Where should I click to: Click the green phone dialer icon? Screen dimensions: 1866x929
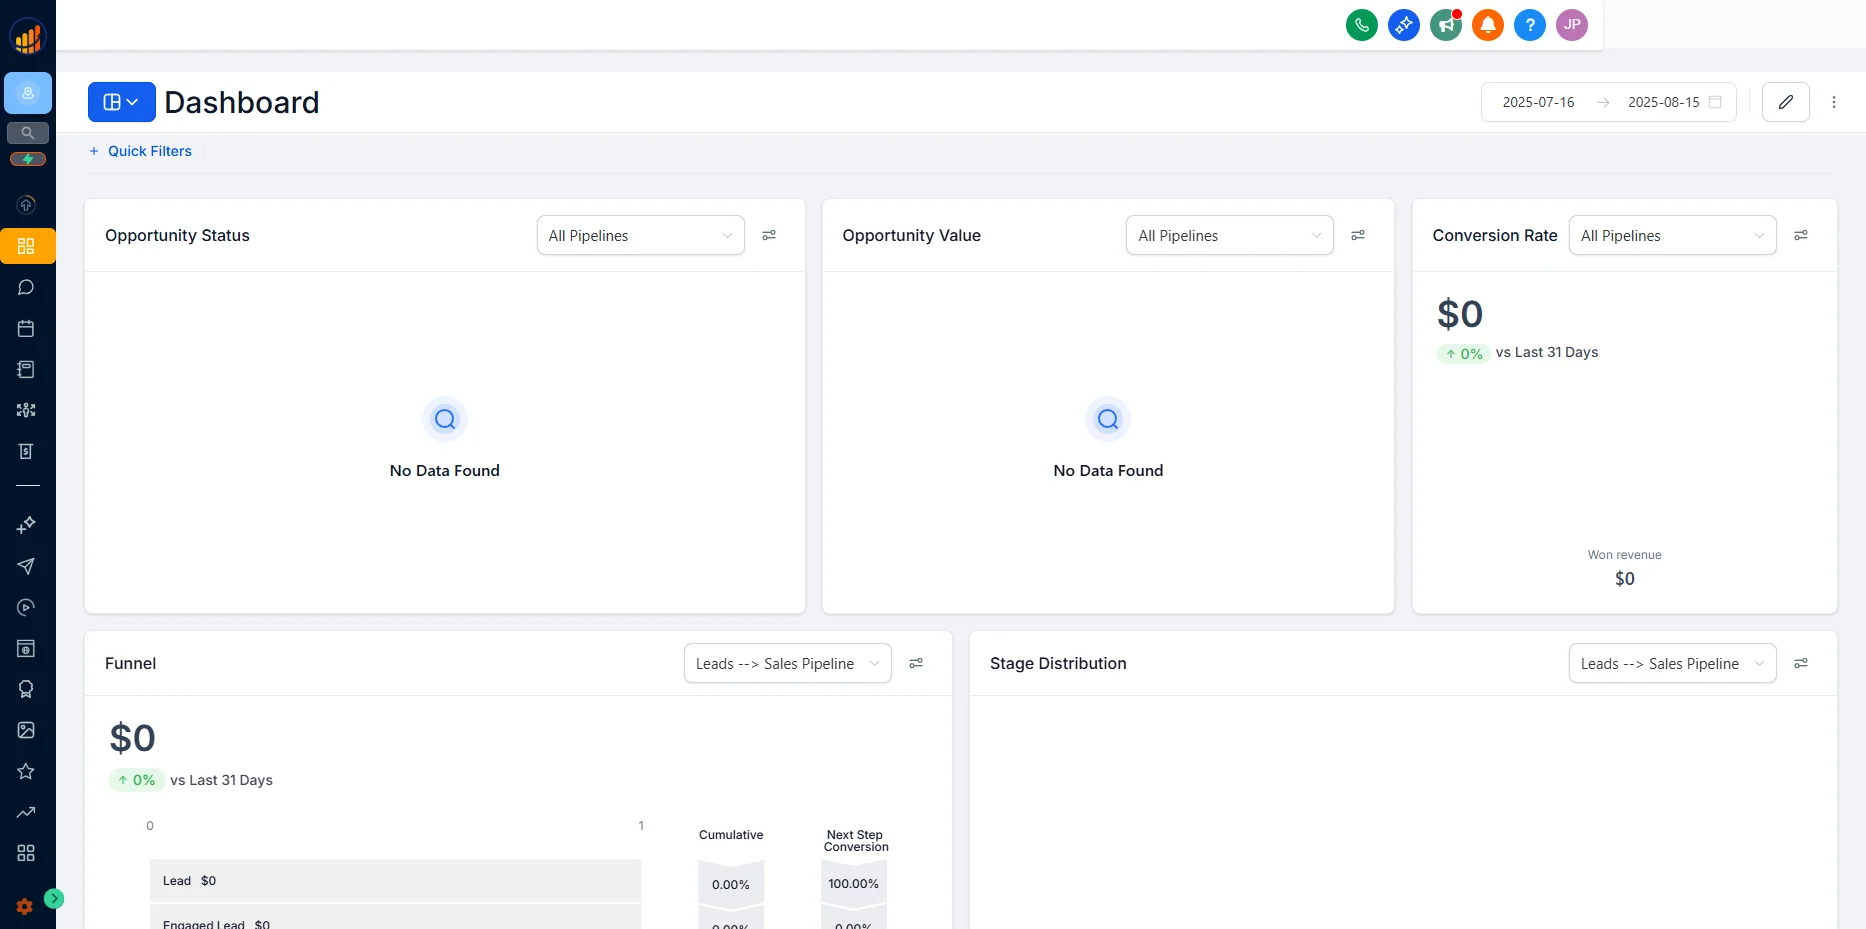coord(1361,25)
